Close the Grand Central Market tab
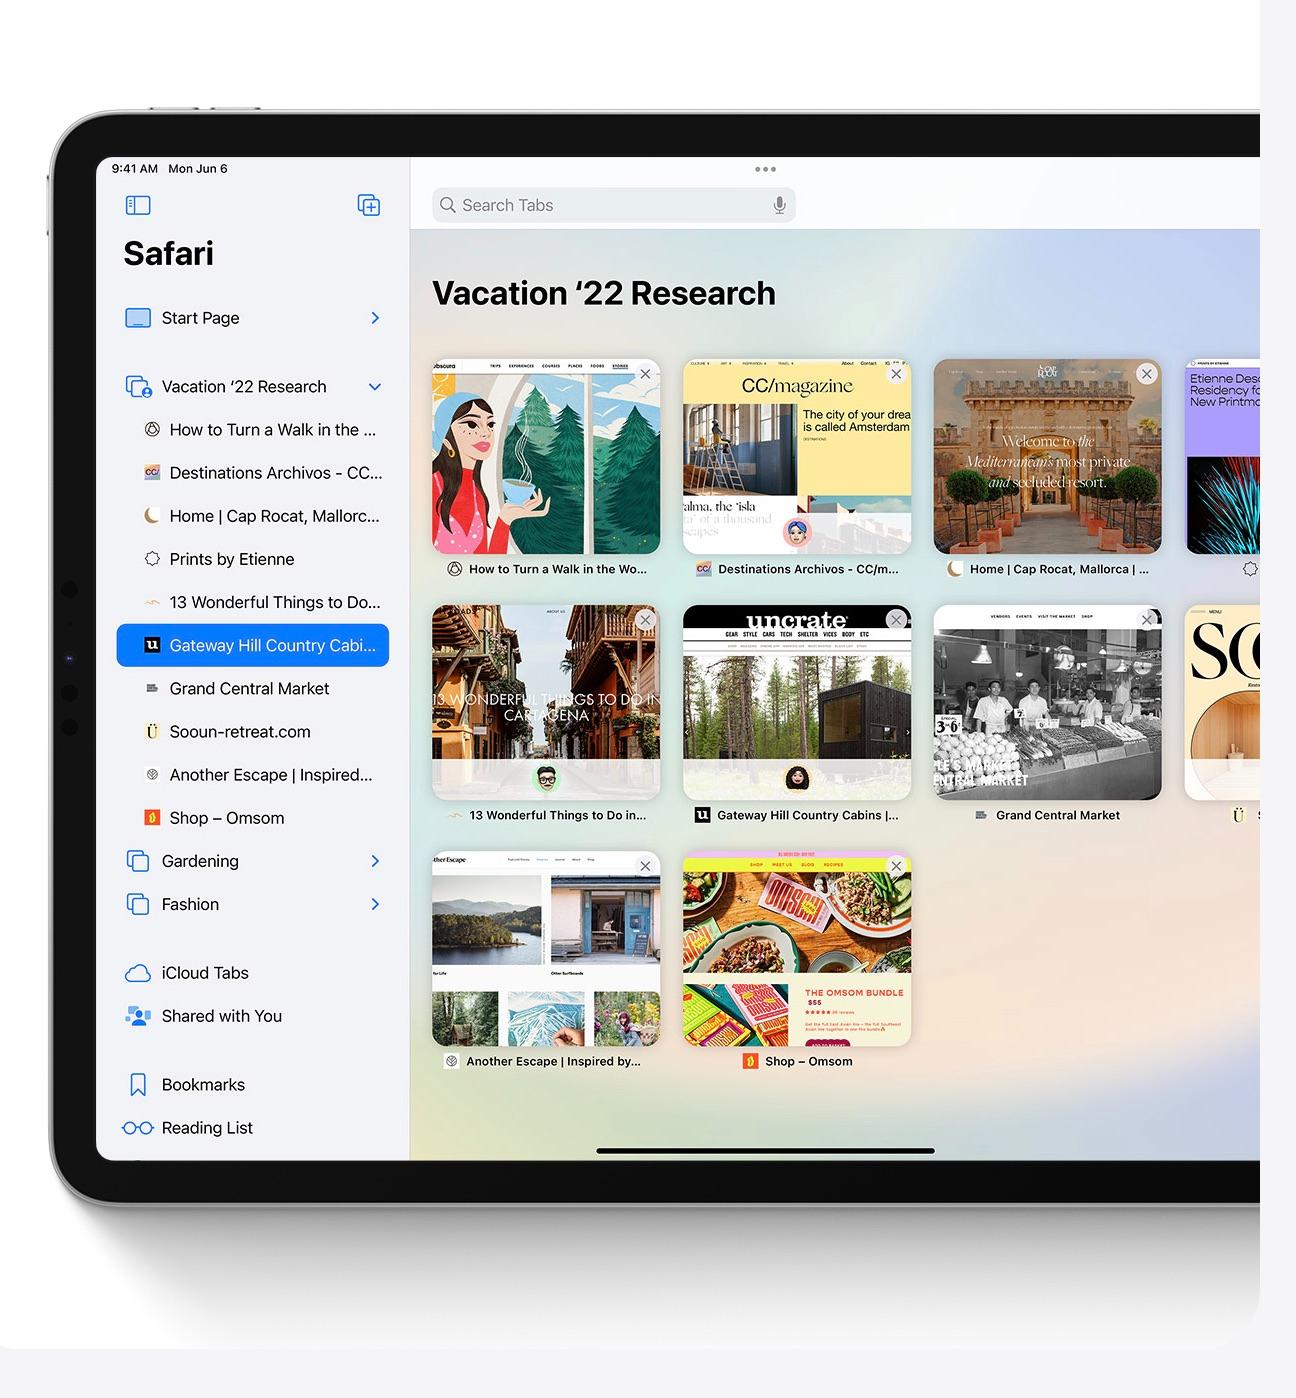The width and height of the screenshot is (1296, 1398). click(1146, 620)
